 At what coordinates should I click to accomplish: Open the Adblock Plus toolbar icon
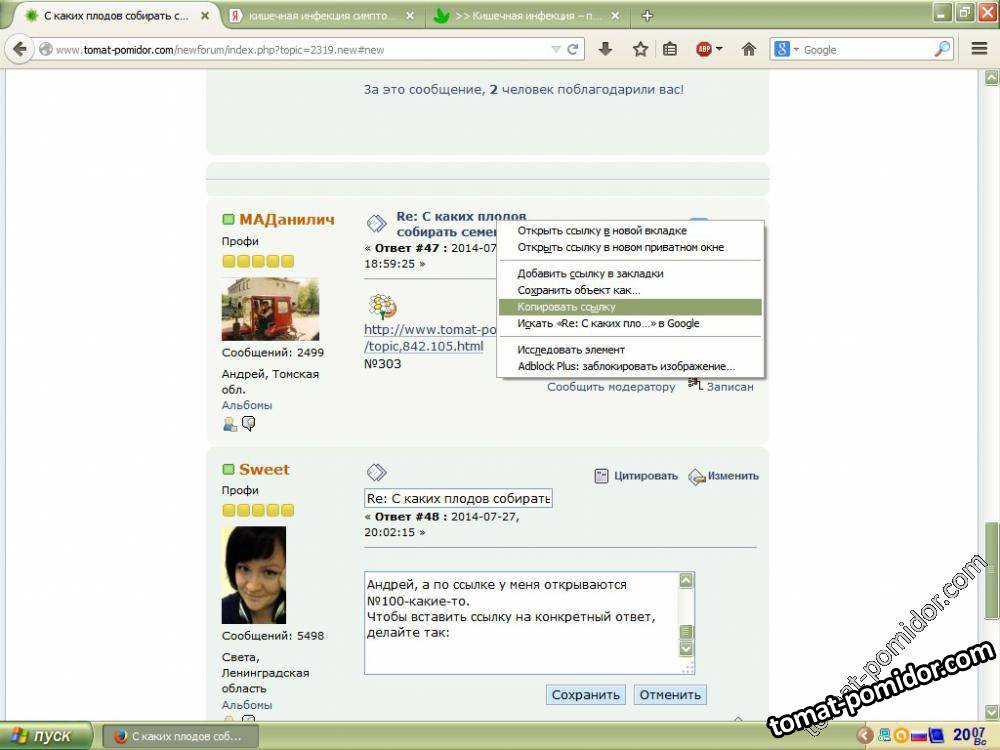pos(704,49)
